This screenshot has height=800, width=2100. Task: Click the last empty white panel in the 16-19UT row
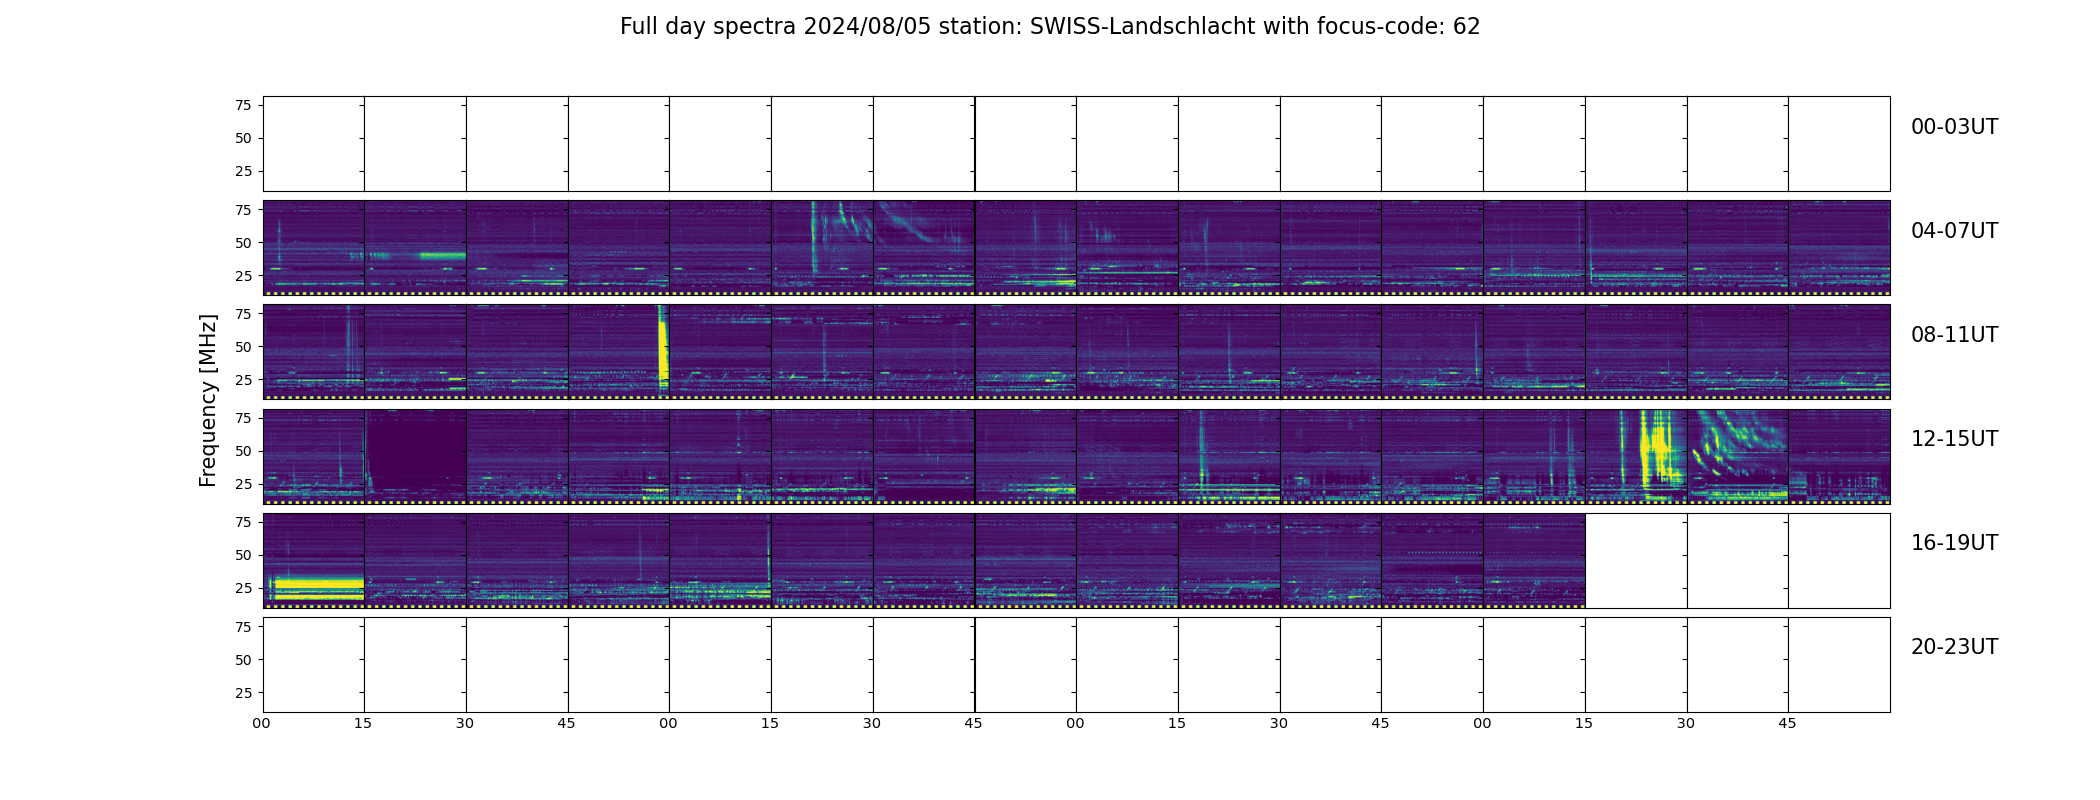pos(1839,561)
